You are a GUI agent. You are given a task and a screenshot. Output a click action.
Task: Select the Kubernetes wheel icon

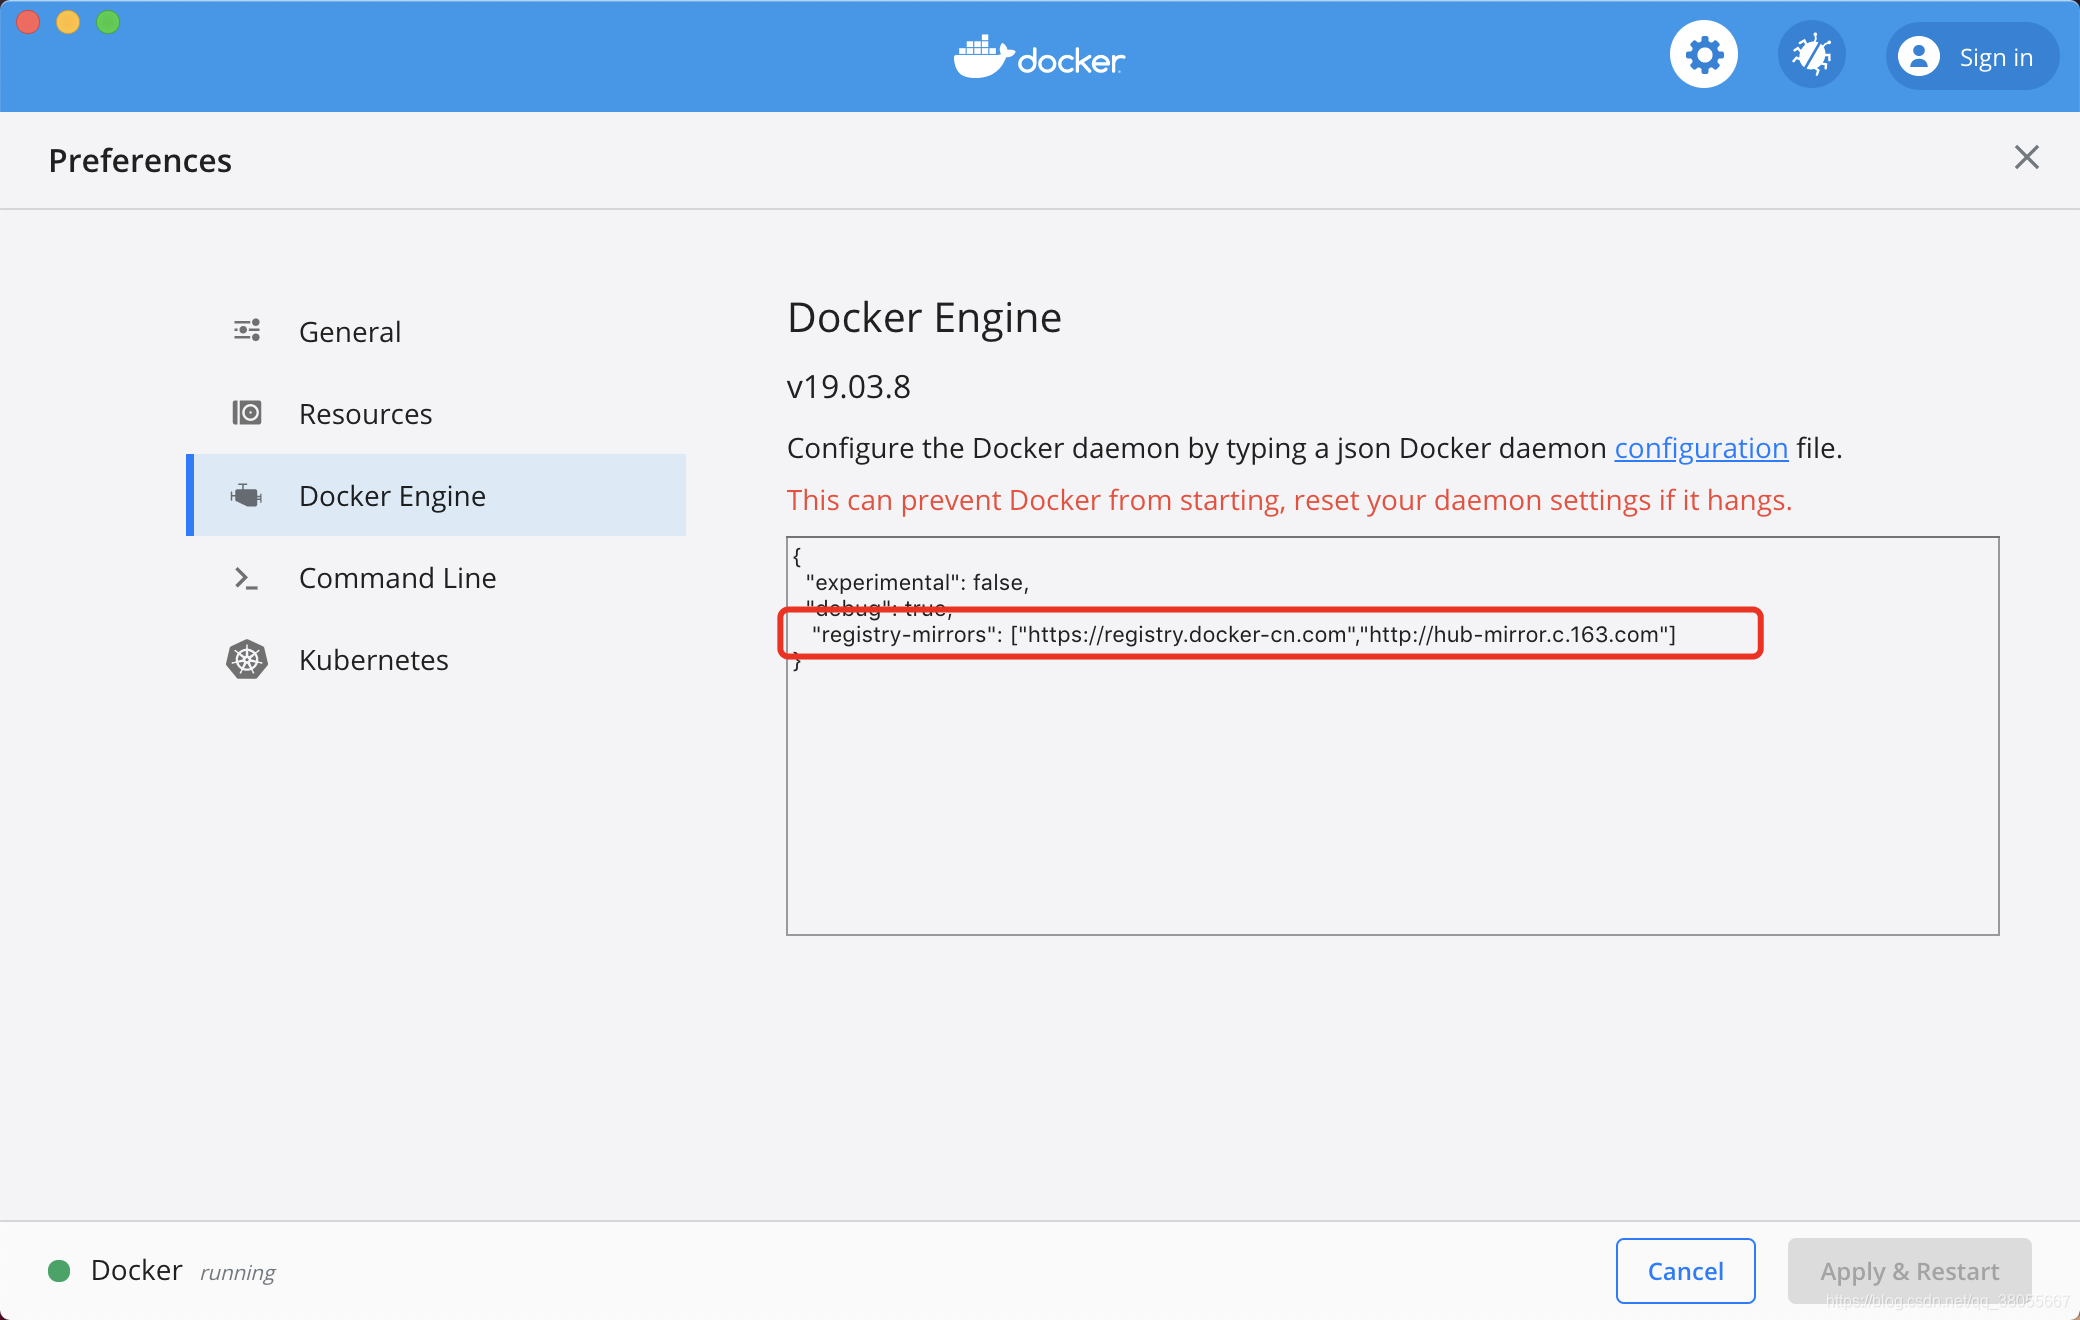247,660
